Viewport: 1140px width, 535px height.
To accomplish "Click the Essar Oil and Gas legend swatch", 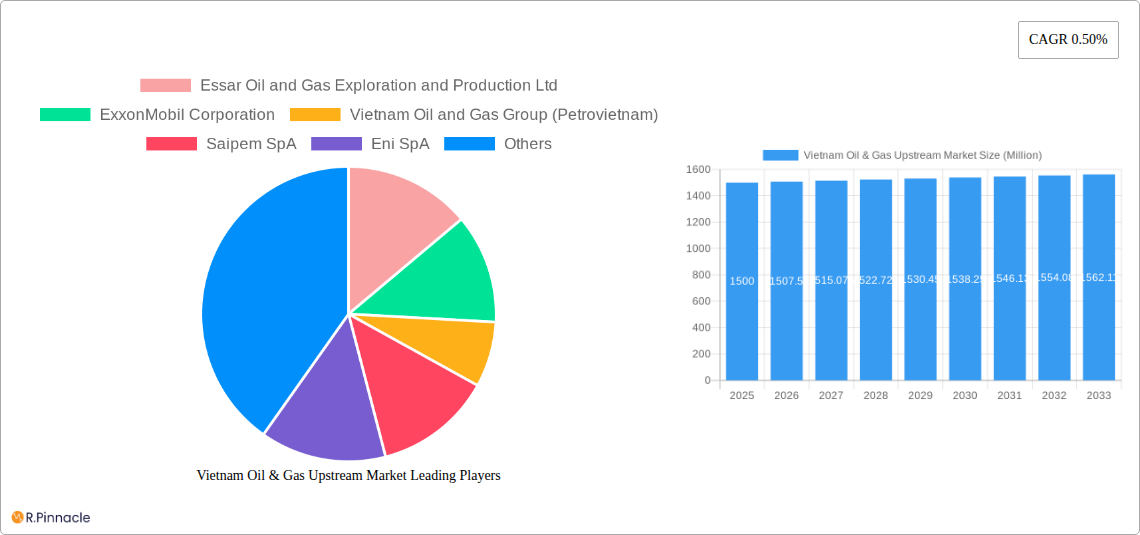I will 166,86.
